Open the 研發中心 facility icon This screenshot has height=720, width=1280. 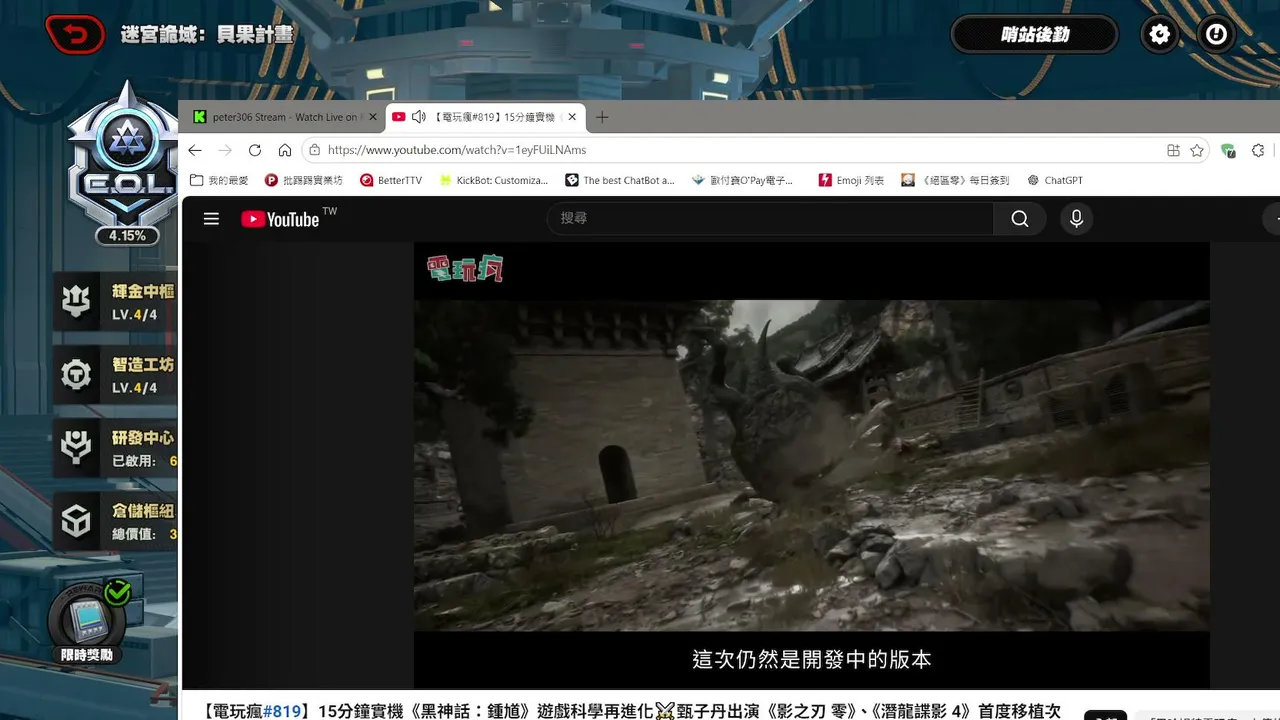pos(76,448)
